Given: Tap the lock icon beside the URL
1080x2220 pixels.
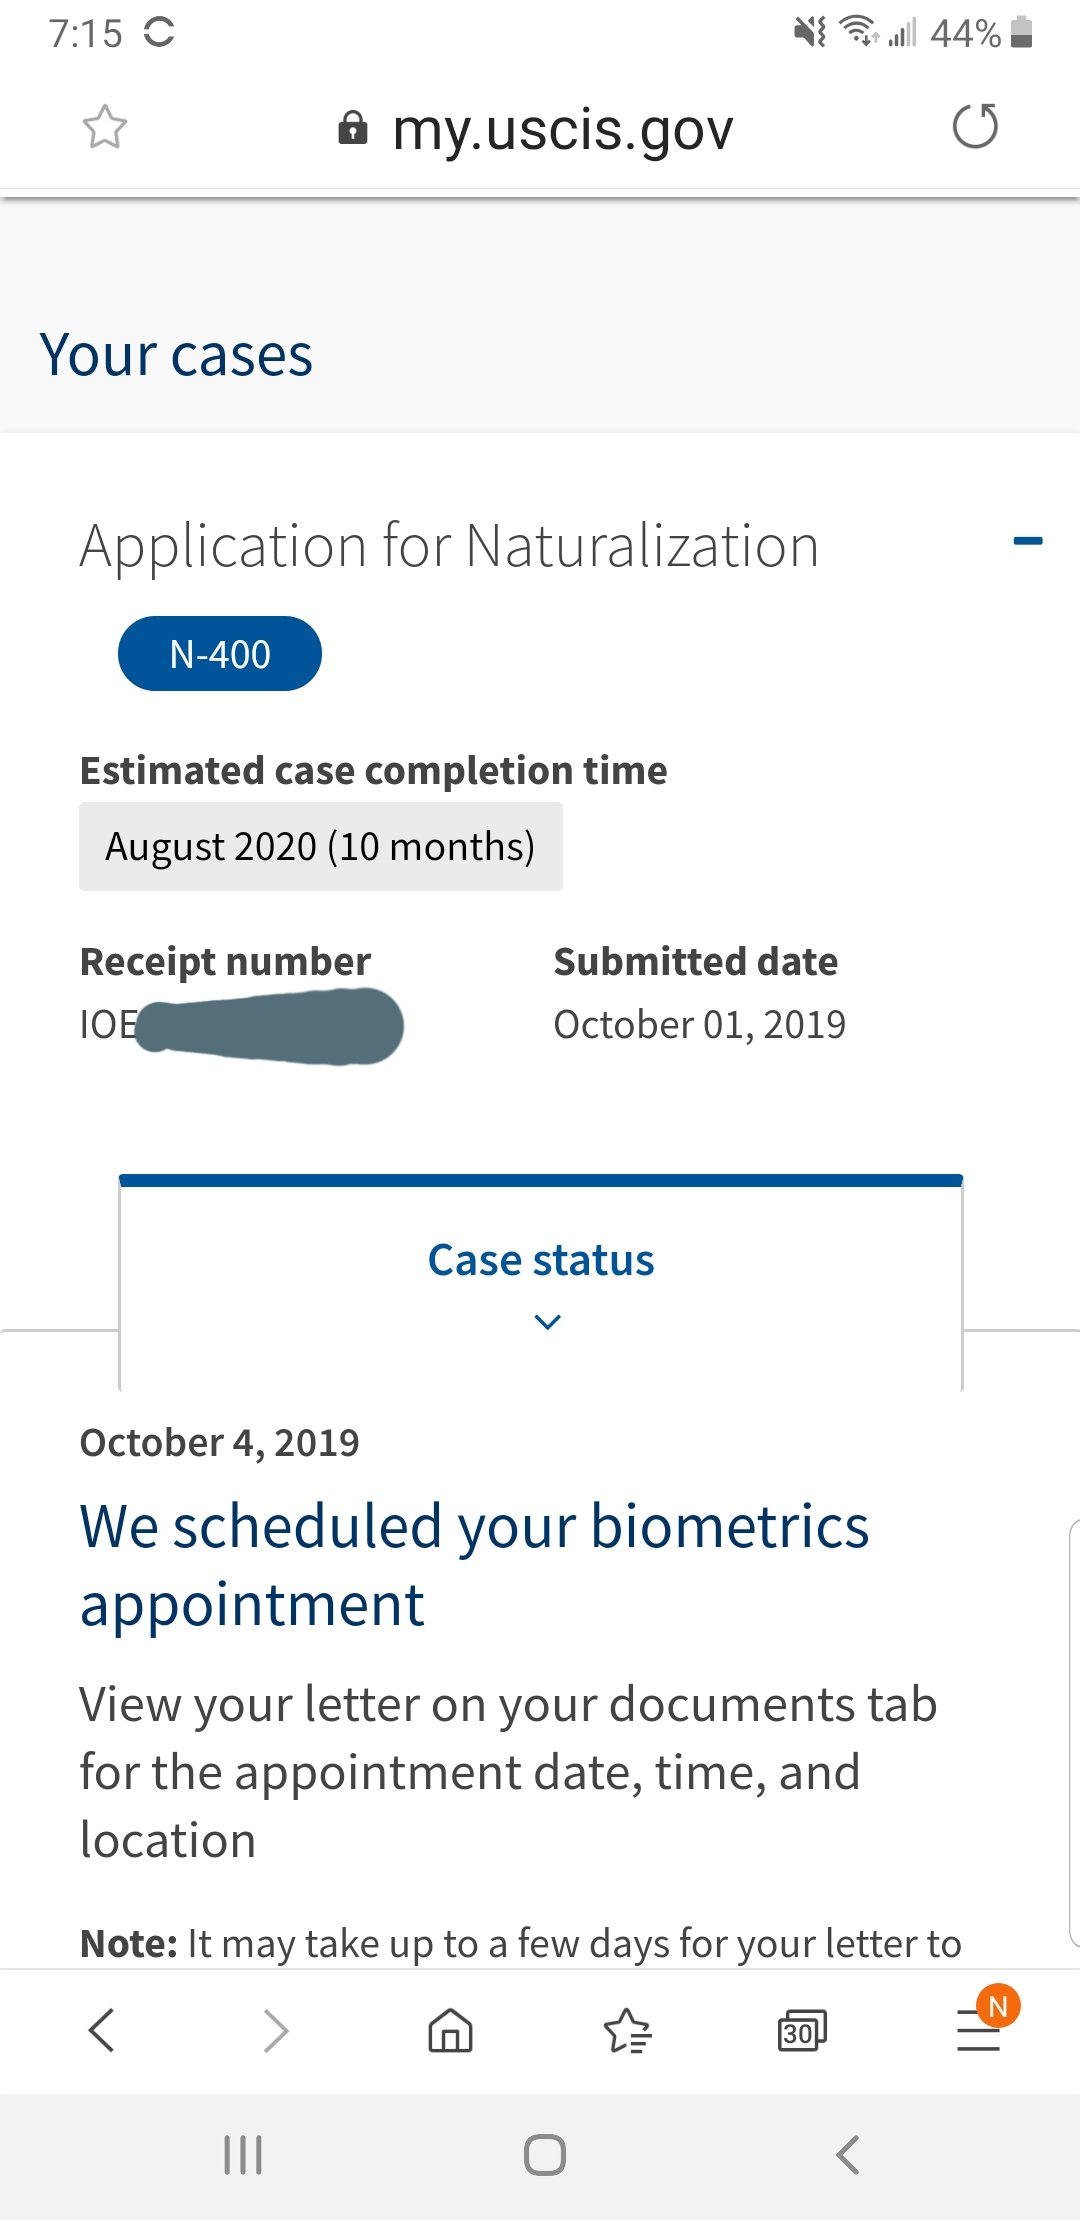Looking at the screenshot, I should click(352, 129).
